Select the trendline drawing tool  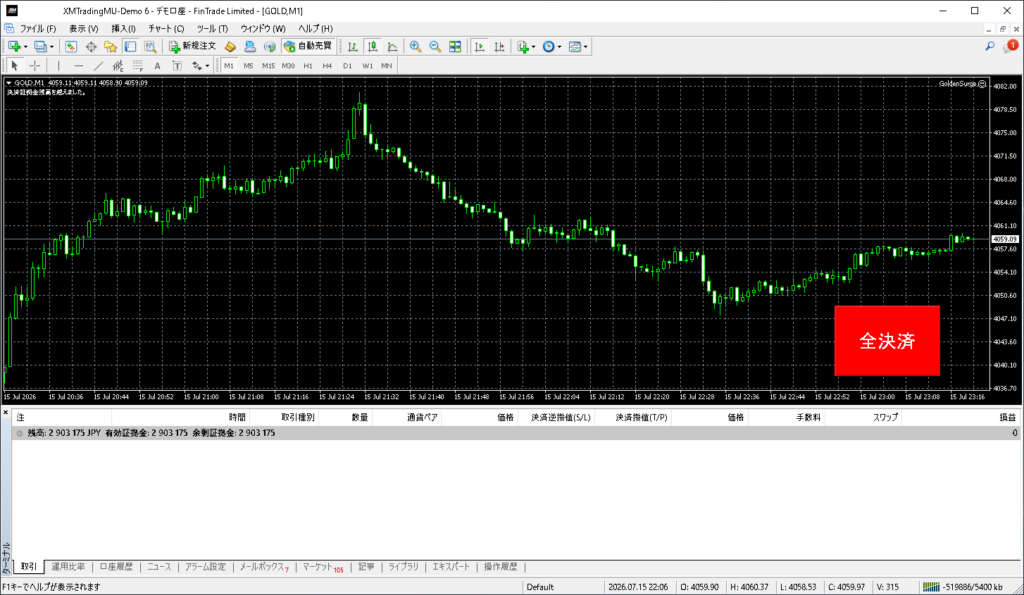[x=98, y=65]
